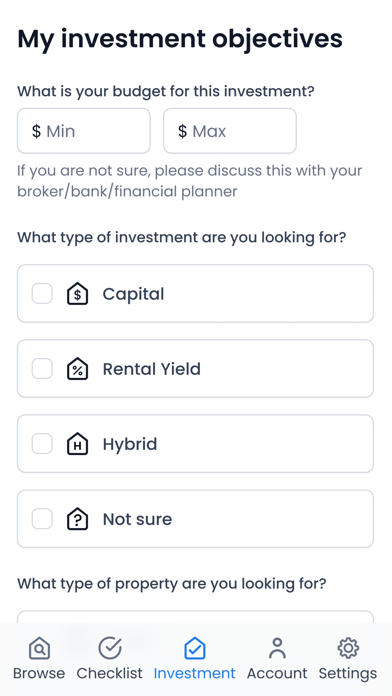Image resolution: width=392 pixels, height=696 pixels.
Task: Go to the Settings tab label
Action: (348, 673)
